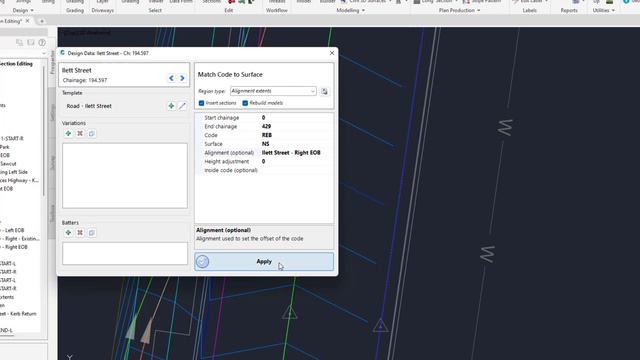Click the Reports ribbon group label
Viewport: 640px width, 360px height.
click(x=569, y=10)
